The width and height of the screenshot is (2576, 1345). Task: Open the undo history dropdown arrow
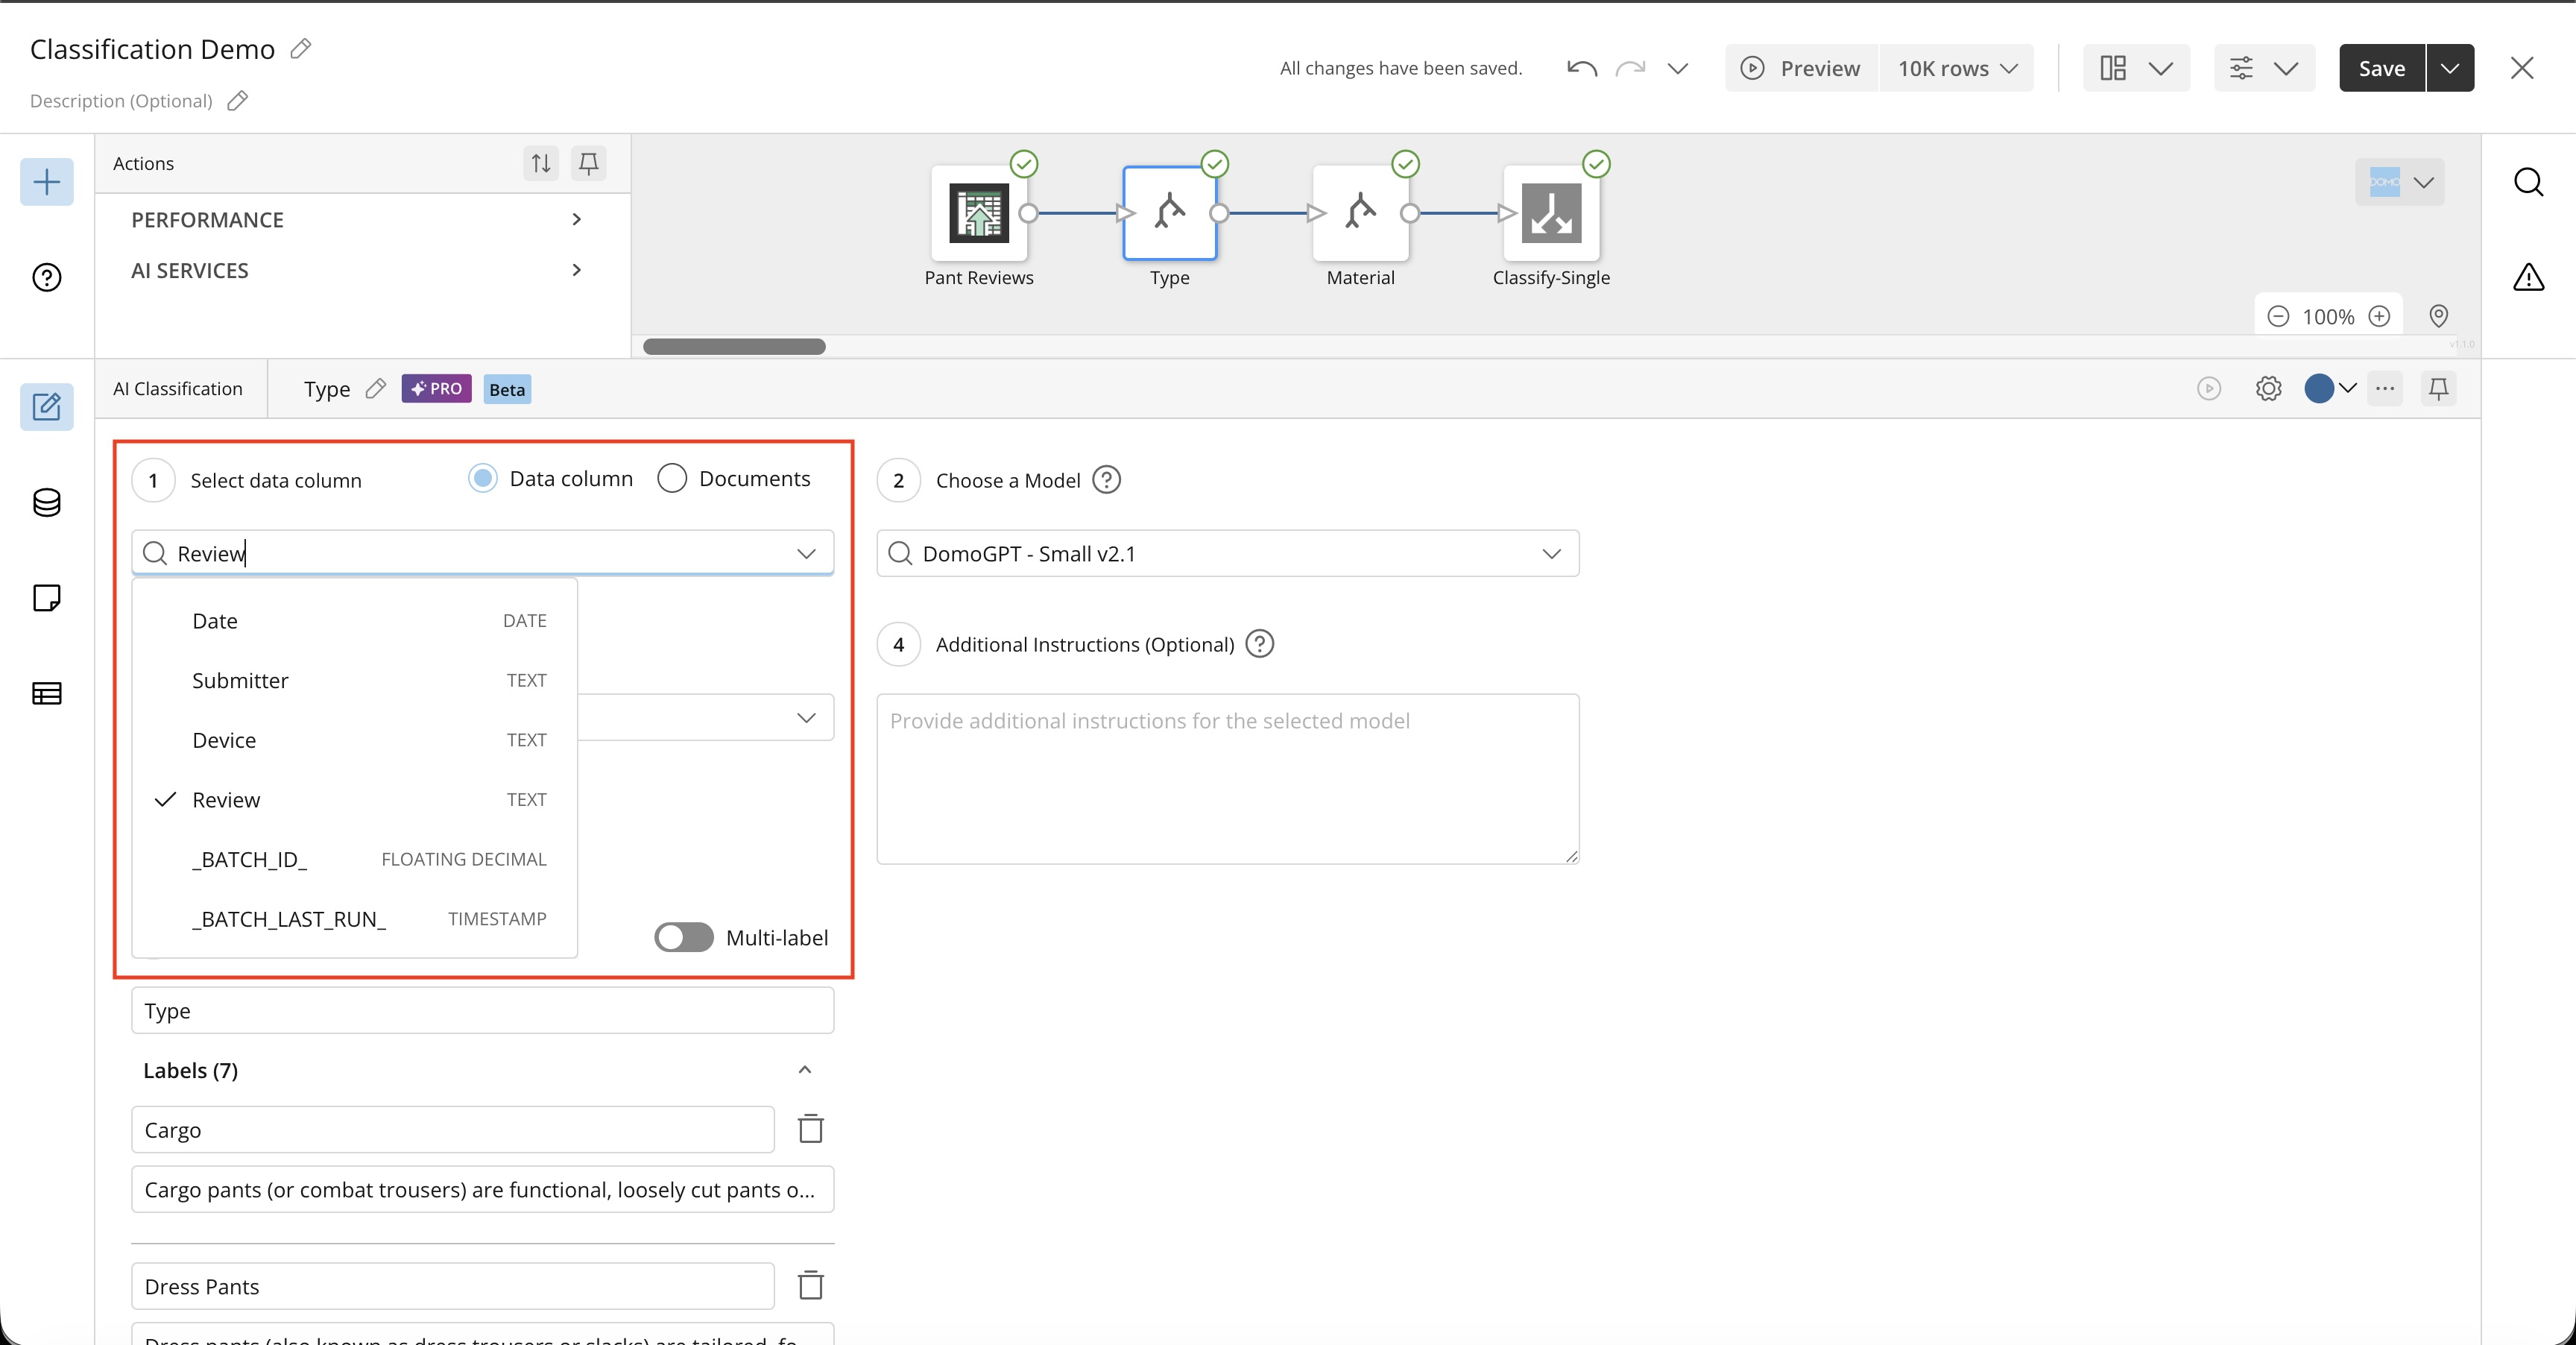point(1678,68)
